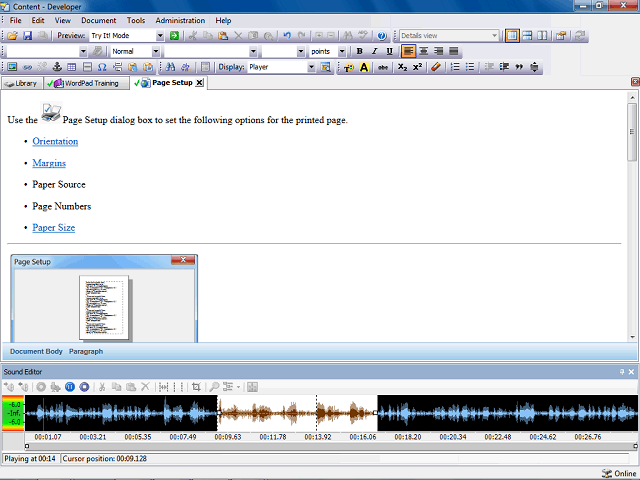Open the Document menu
640x480 pixels.
click(98, 20)
